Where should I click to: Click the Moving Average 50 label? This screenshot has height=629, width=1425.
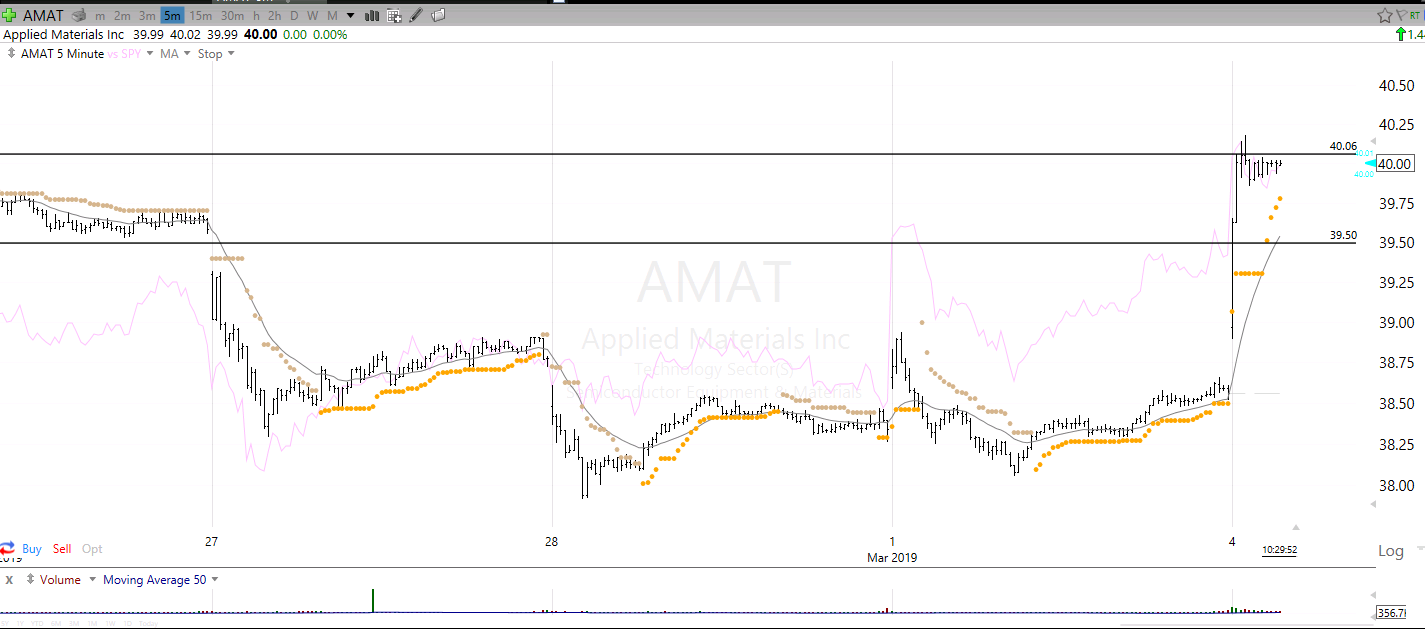click(x=154, y=580)
